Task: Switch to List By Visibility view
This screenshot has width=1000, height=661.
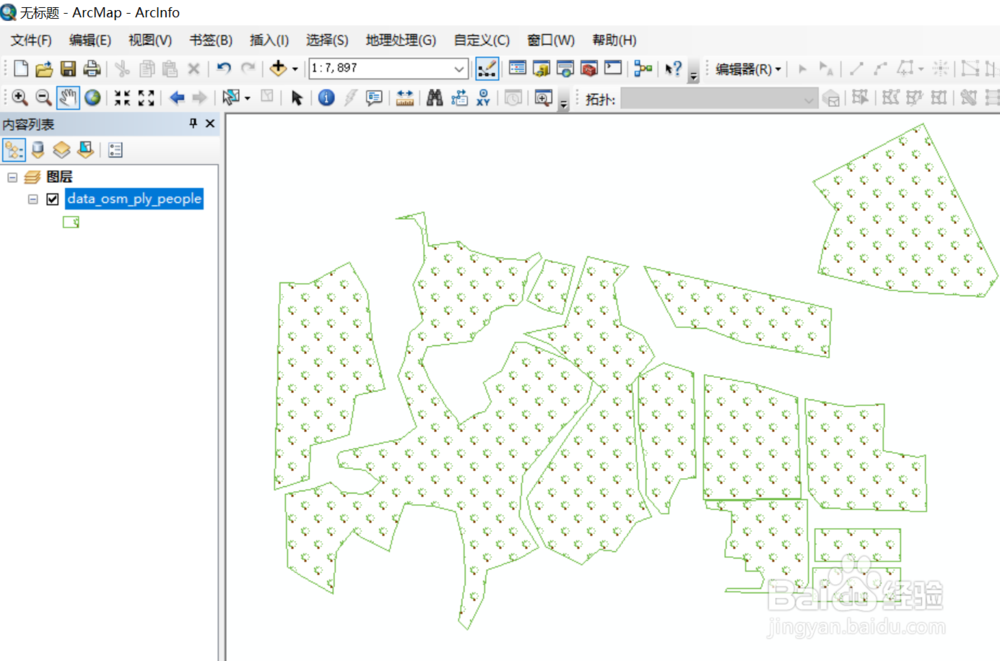Action: coord(61,150)
